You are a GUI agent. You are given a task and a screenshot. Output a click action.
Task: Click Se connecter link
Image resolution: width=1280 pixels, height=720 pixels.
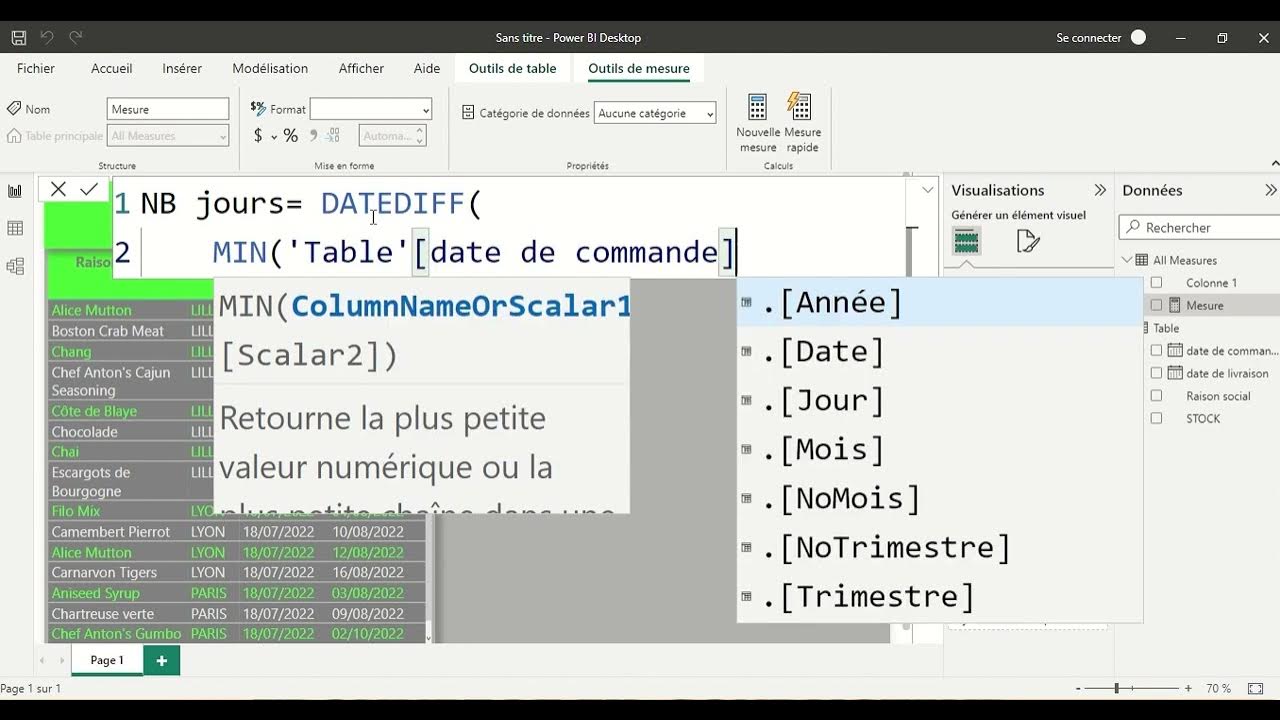point(1089,38)
